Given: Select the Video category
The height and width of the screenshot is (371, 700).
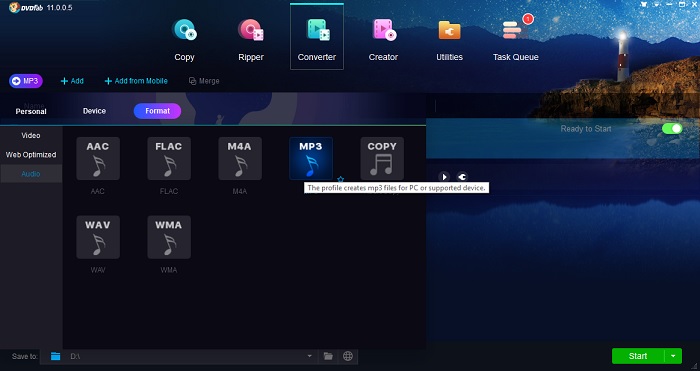Looking at the screenshot, I should pyautogui.click(x=31, y=135).
